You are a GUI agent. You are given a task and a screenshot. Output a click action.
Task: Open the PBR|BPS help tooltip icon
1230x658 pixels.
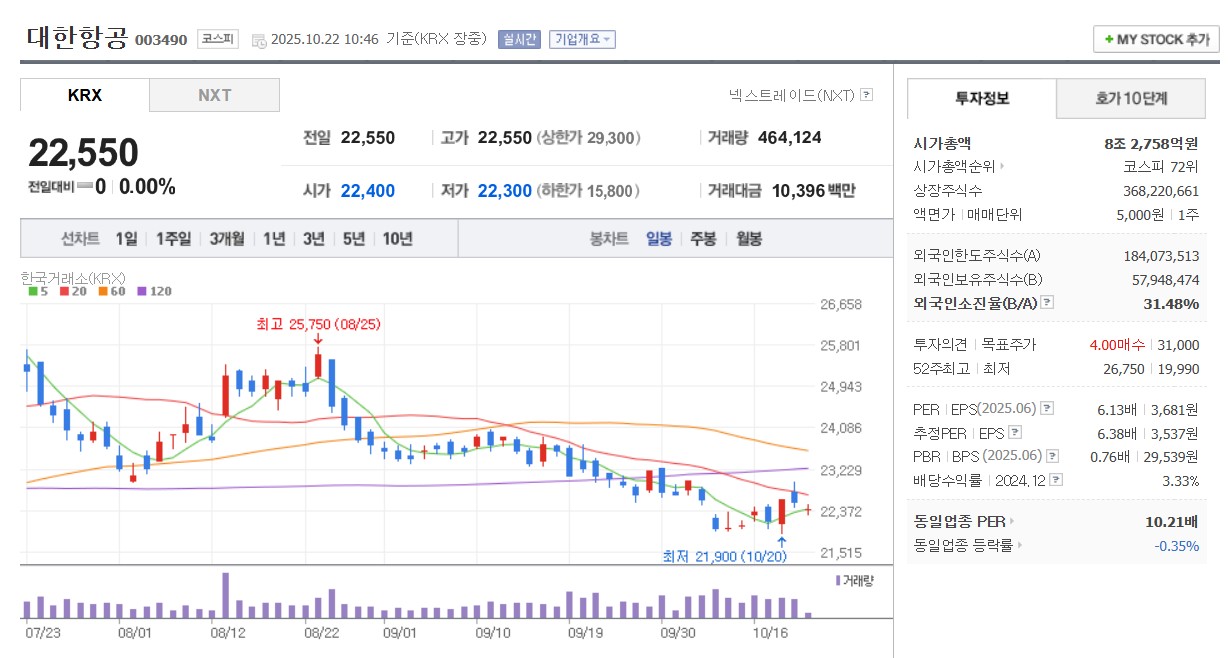pyautogui.click(x=1052, y=455)
